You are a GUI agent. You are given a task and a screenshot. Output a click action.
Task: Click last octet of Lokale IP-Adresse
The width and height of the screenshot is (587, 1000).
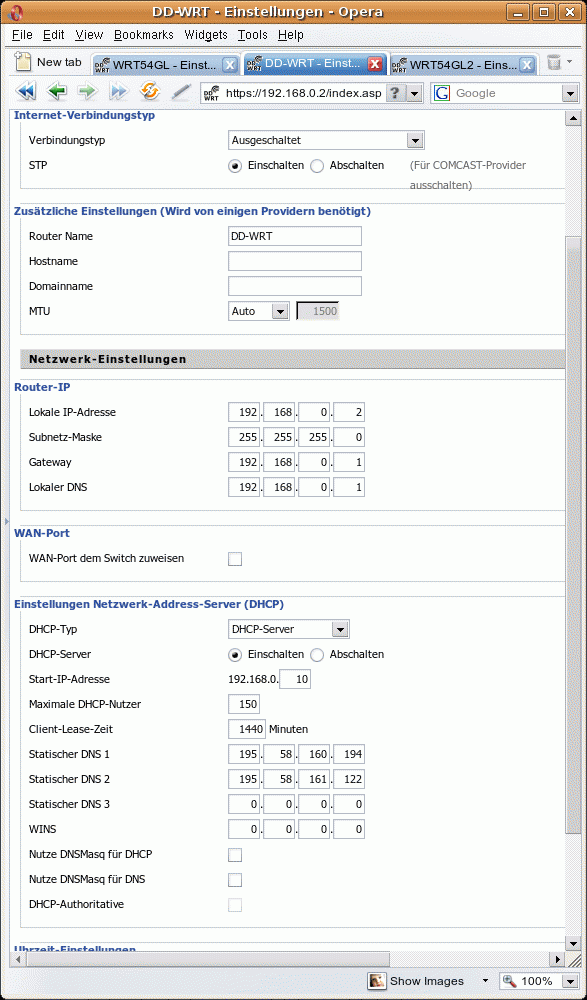pyautogui.click(x=349, y=413)
